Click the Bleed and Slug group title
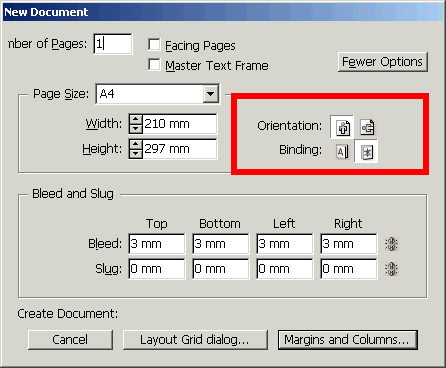This screenshot has width=446, height=368. click(x=73, y=194)
